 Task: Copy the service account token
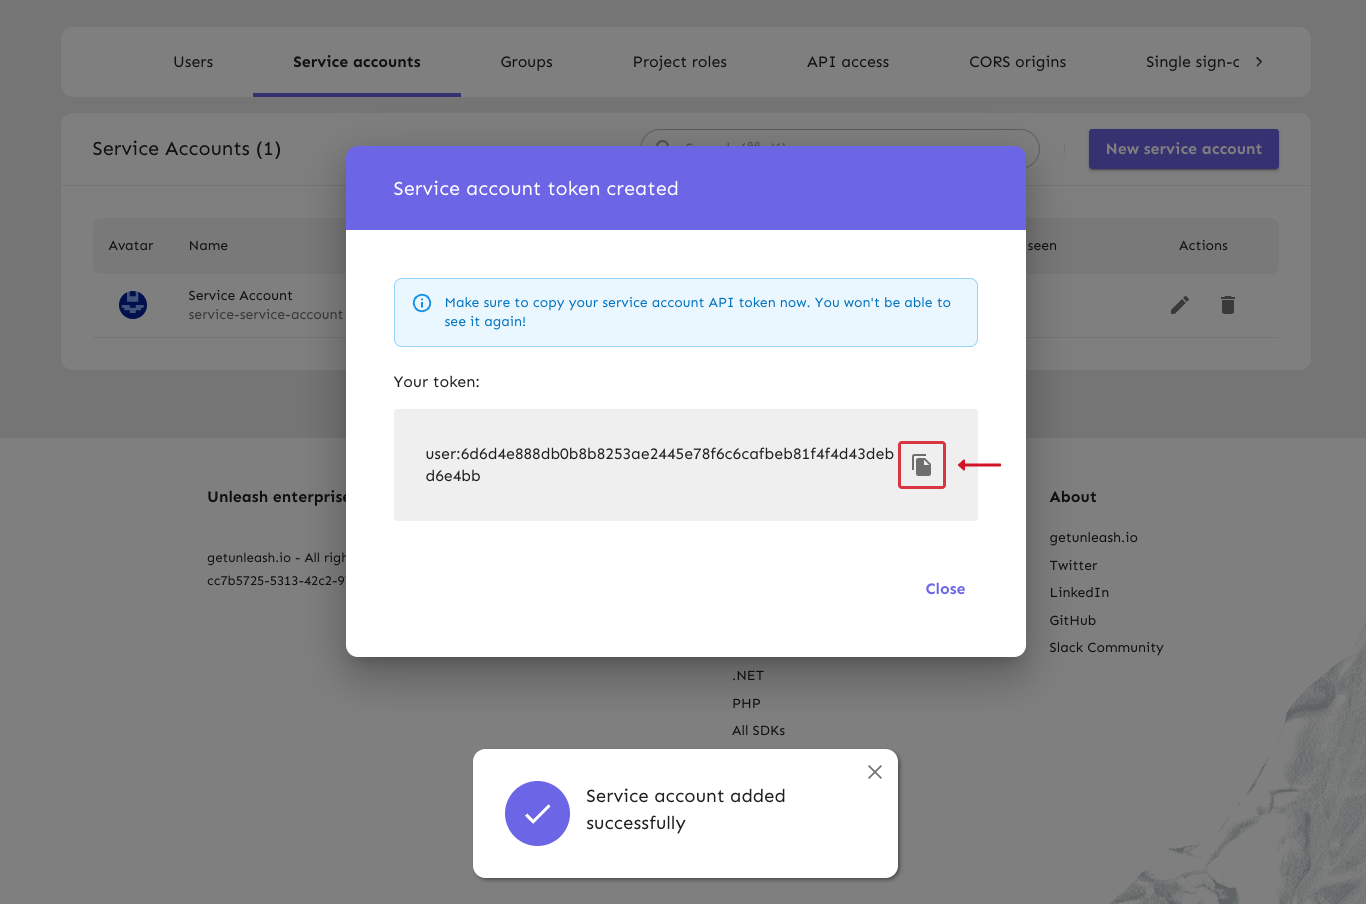point(922,465)
